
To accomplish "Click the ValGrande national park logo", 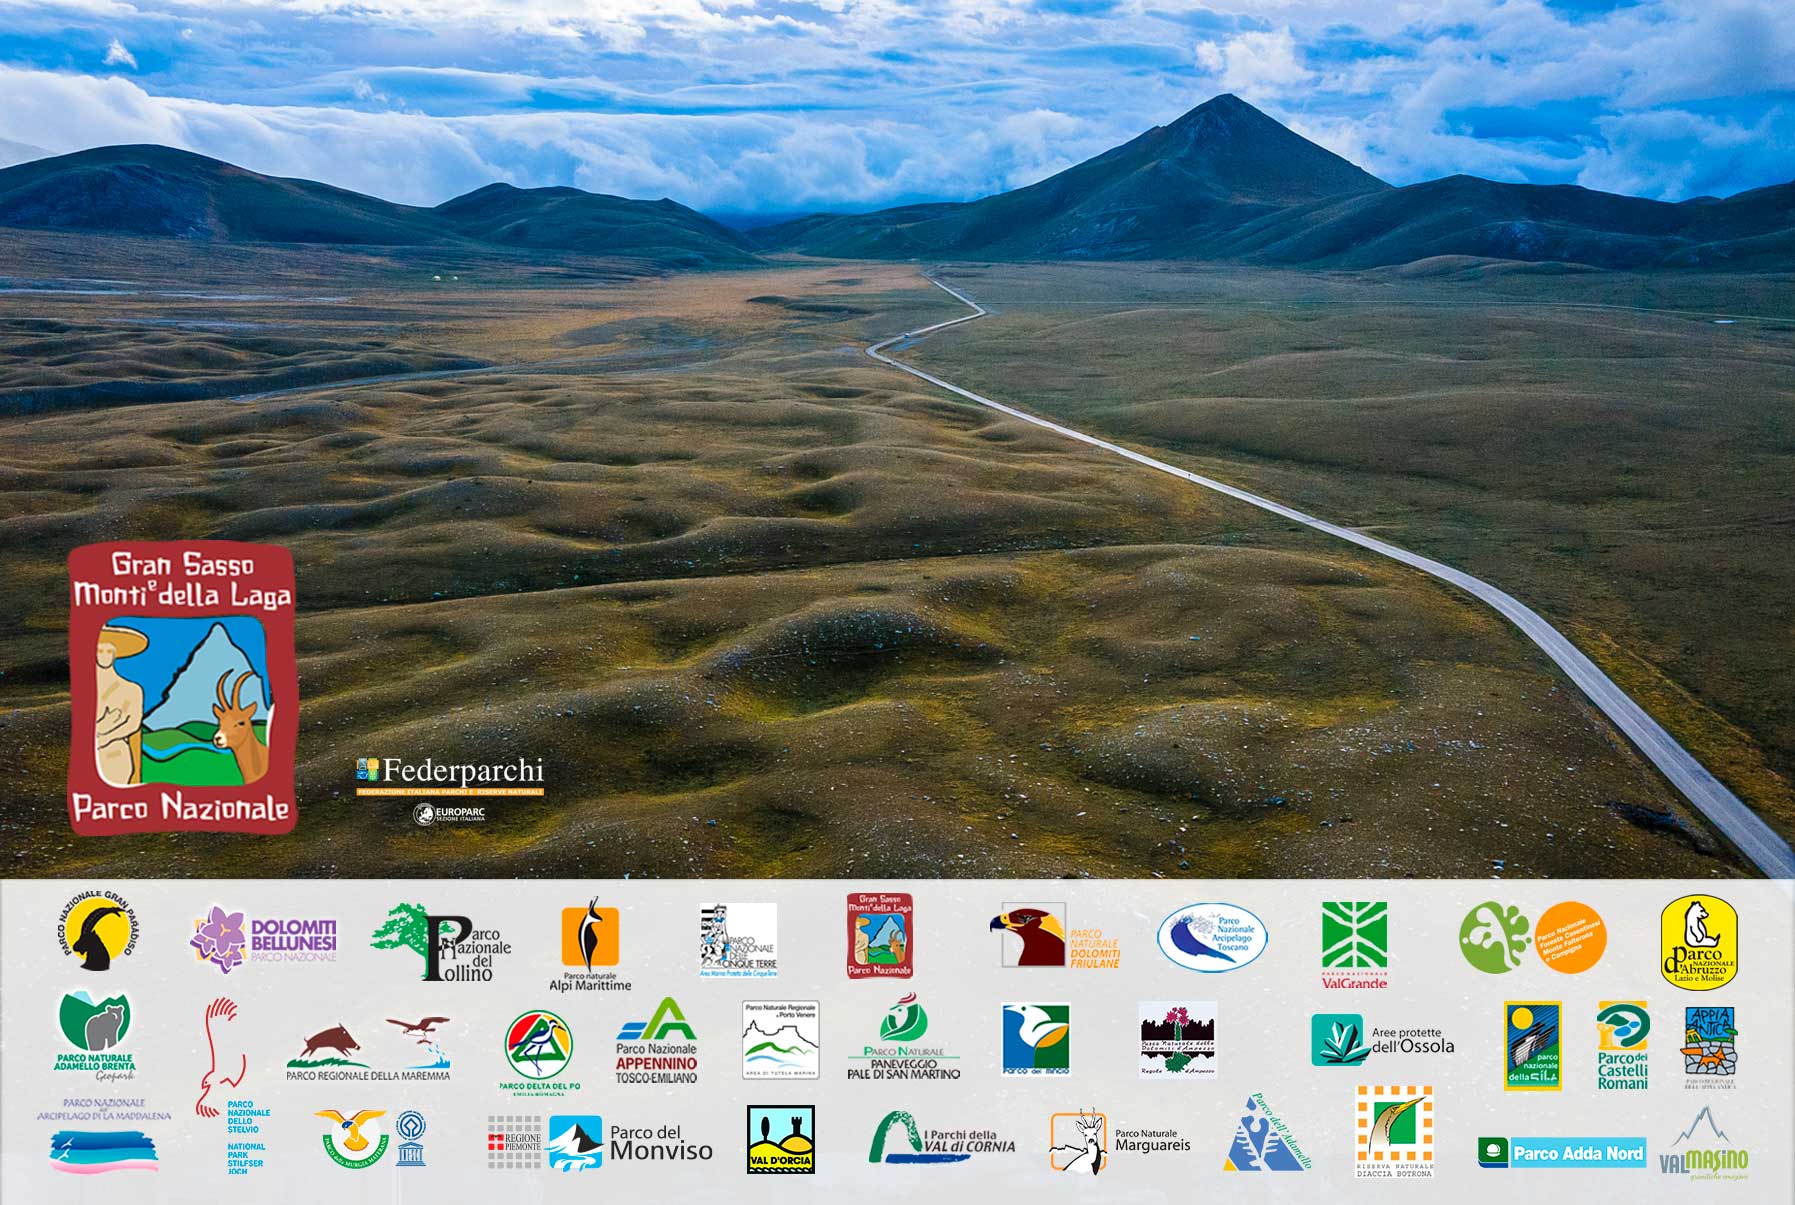I will tap(1355, 945).
